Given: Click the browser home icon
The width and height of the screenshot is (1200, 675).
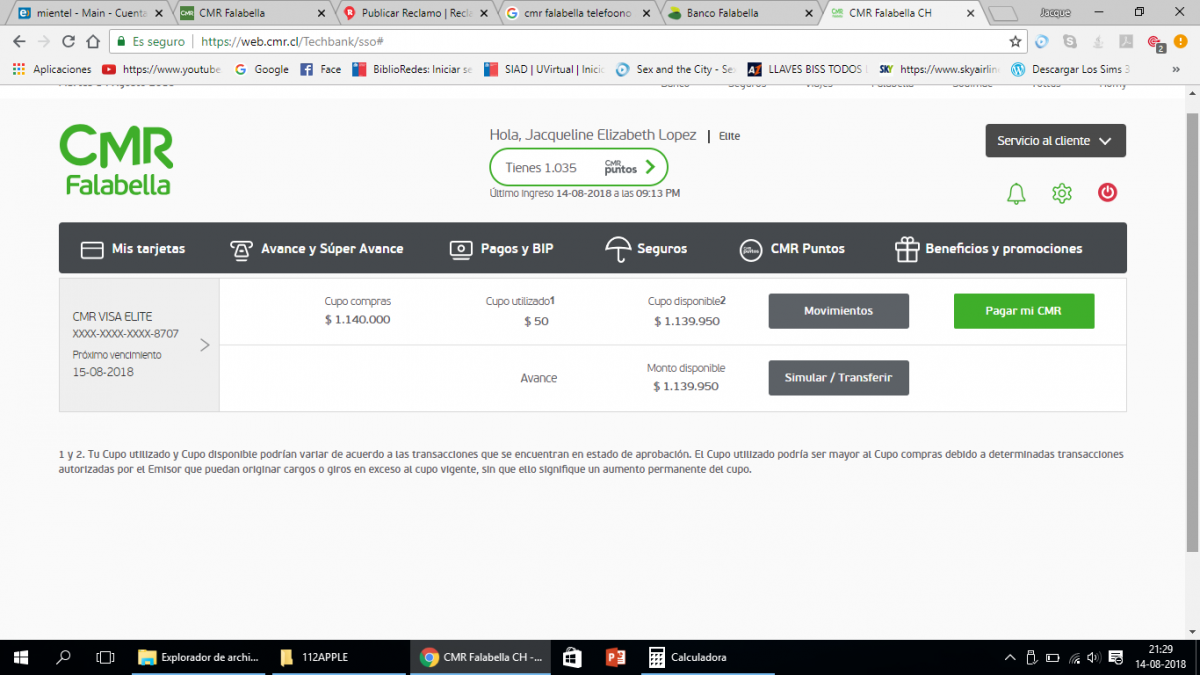Looking at the screenshot, I should tap(93, 42).
